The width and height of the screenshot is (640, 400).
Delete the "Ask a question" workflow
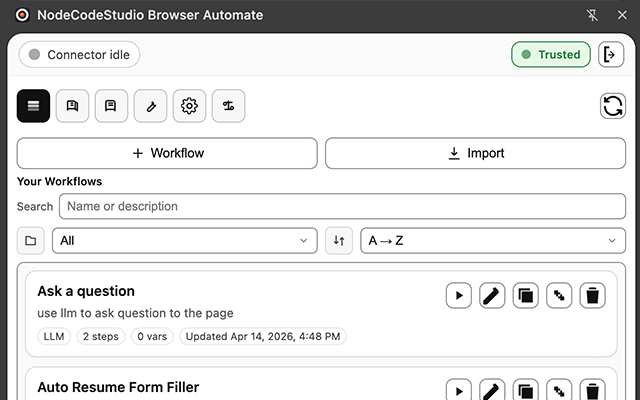(x=593, y=295)
